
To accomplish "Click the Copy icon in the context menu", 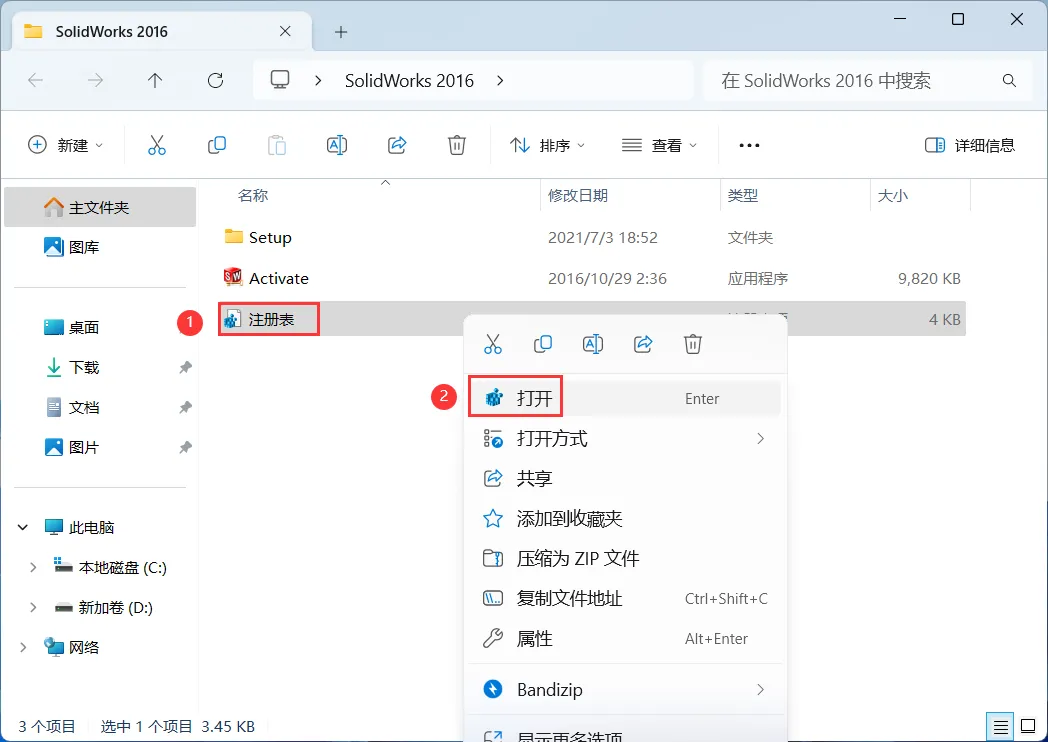I will pos(543,344).
